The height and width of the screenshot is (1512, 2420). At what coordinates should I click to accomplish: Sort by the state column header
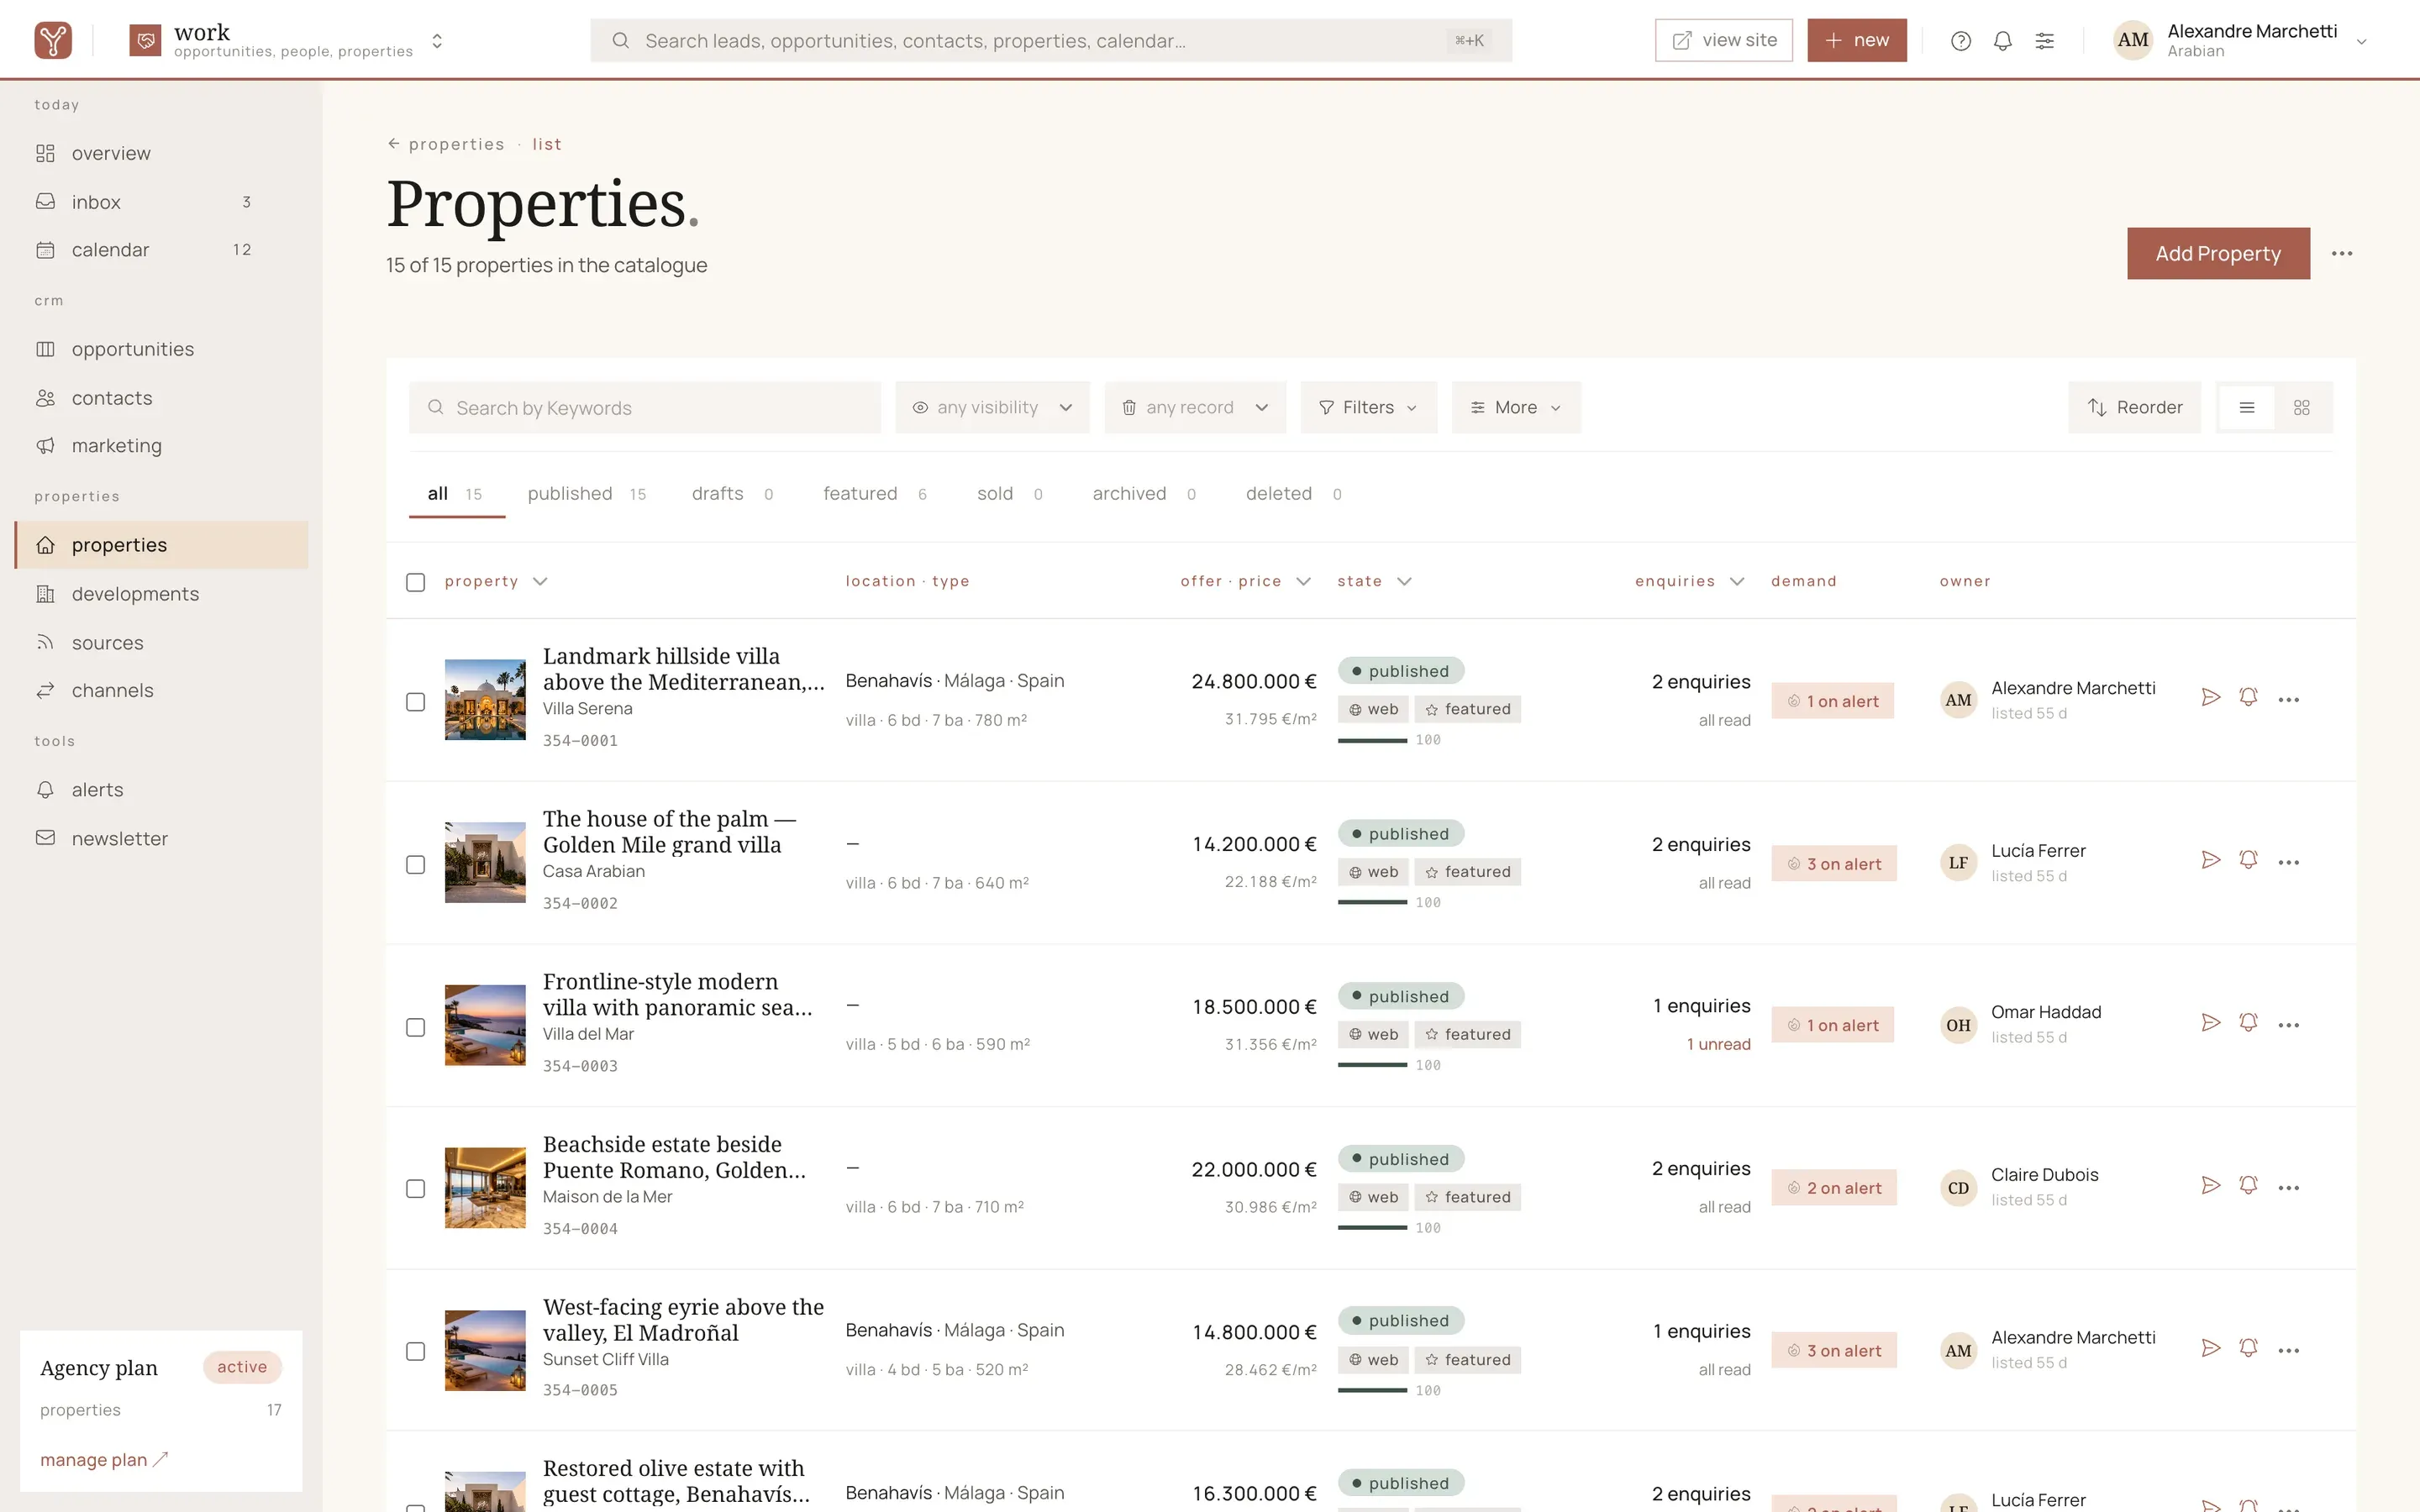(x=1374, y=581)
